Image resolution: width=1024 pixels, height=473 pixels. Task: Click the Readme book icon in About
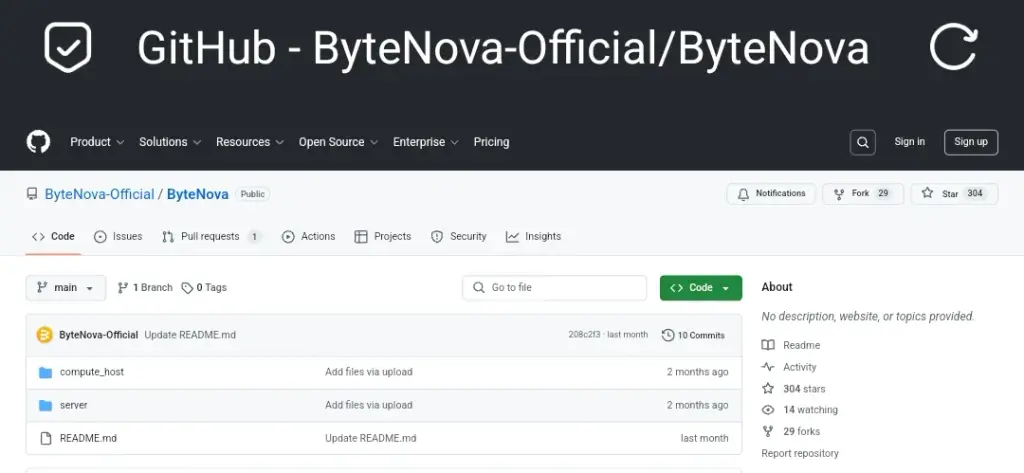click(768, 345)
